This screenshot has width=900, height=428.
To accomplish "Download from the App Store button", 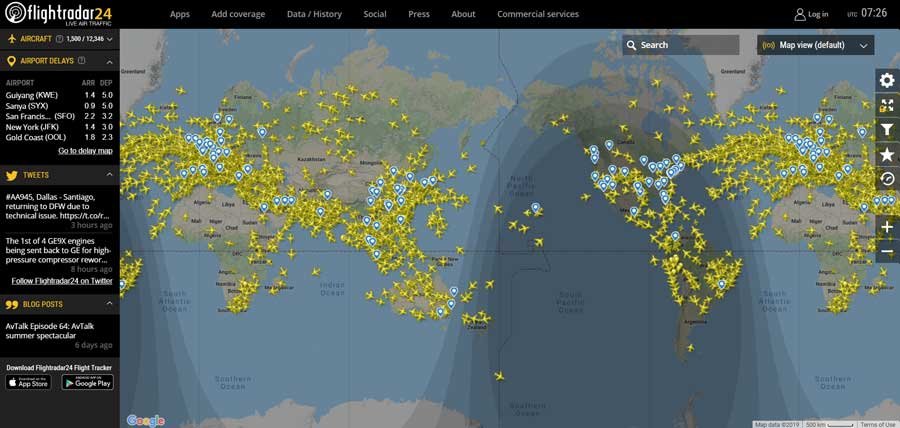I will coord(29,383).
